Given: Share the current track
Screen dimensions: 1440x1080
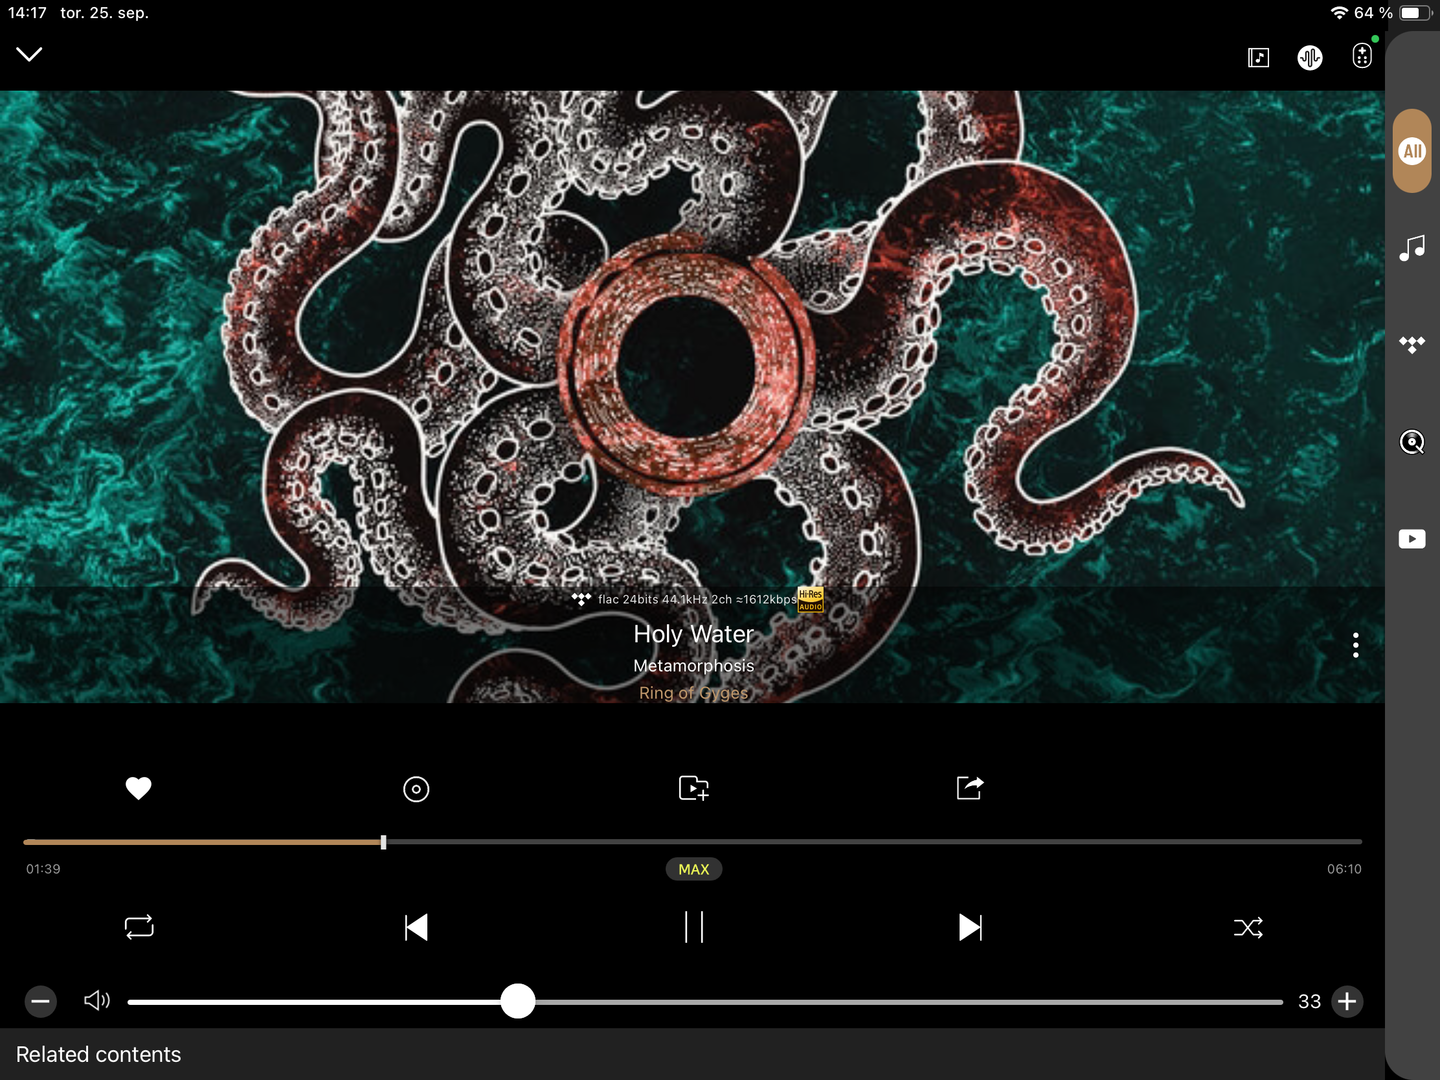Looking at the screenshot, I should coord(970,788).
